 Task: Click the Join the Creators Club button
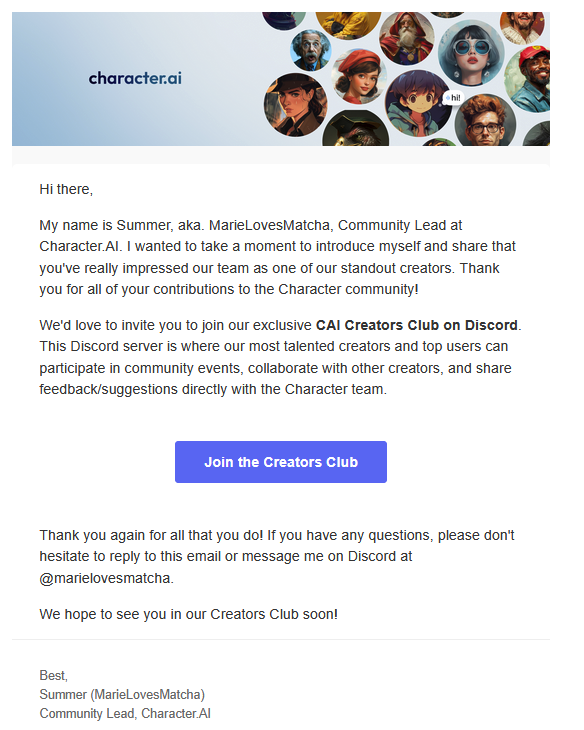click(281, 462)
